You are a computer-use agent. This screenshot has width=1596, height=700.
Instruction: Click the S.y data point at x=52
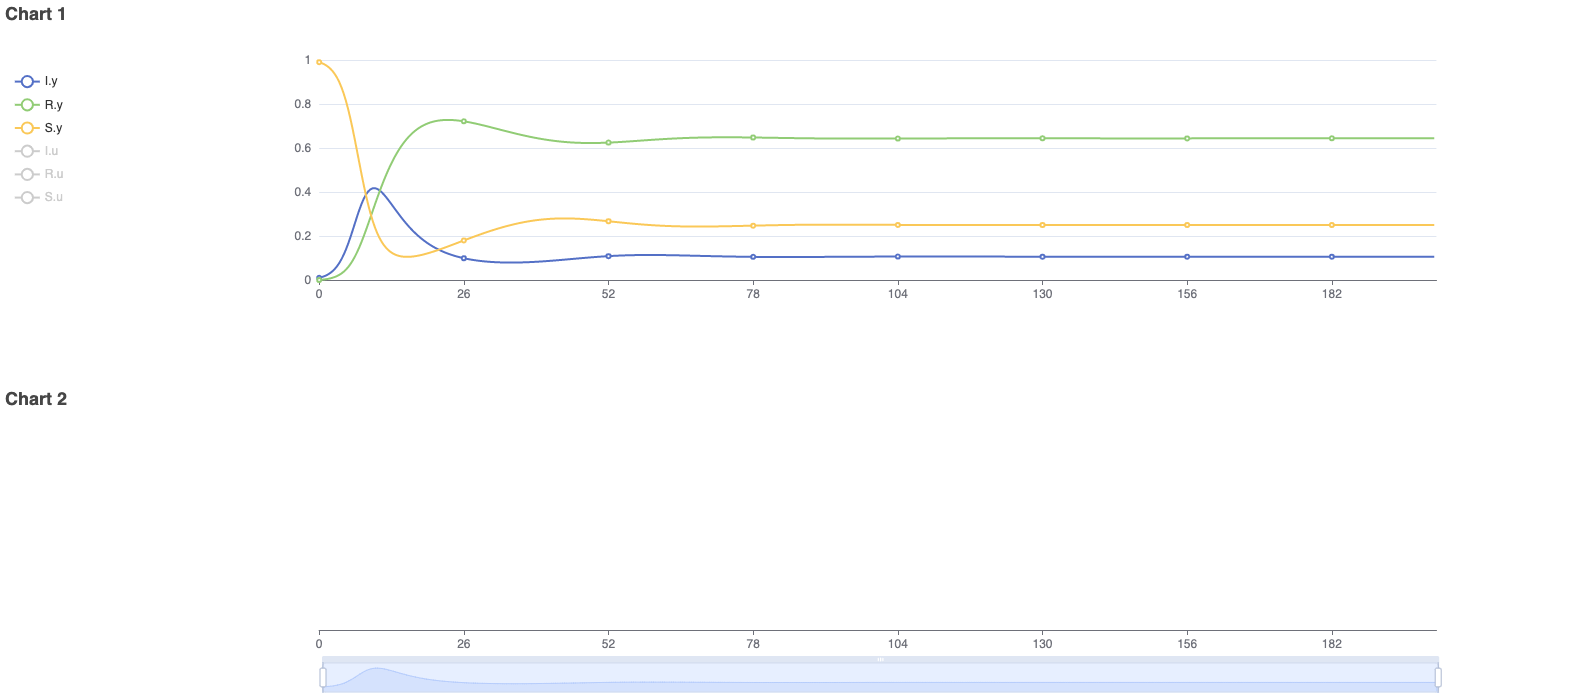[x=608, y=221]
